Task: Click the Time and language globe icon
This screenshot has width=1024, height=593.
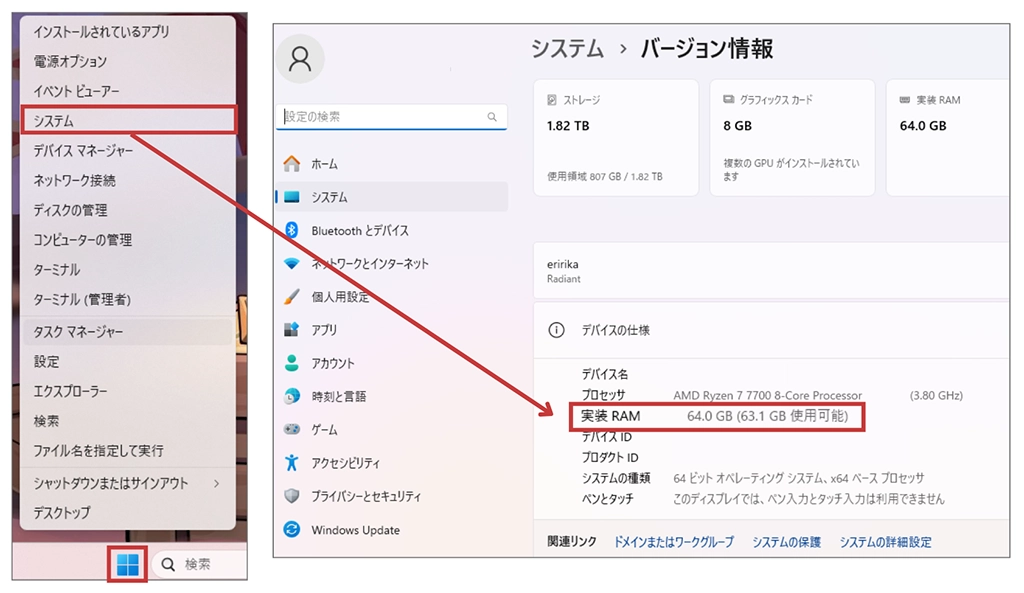Action: [292, 396]
